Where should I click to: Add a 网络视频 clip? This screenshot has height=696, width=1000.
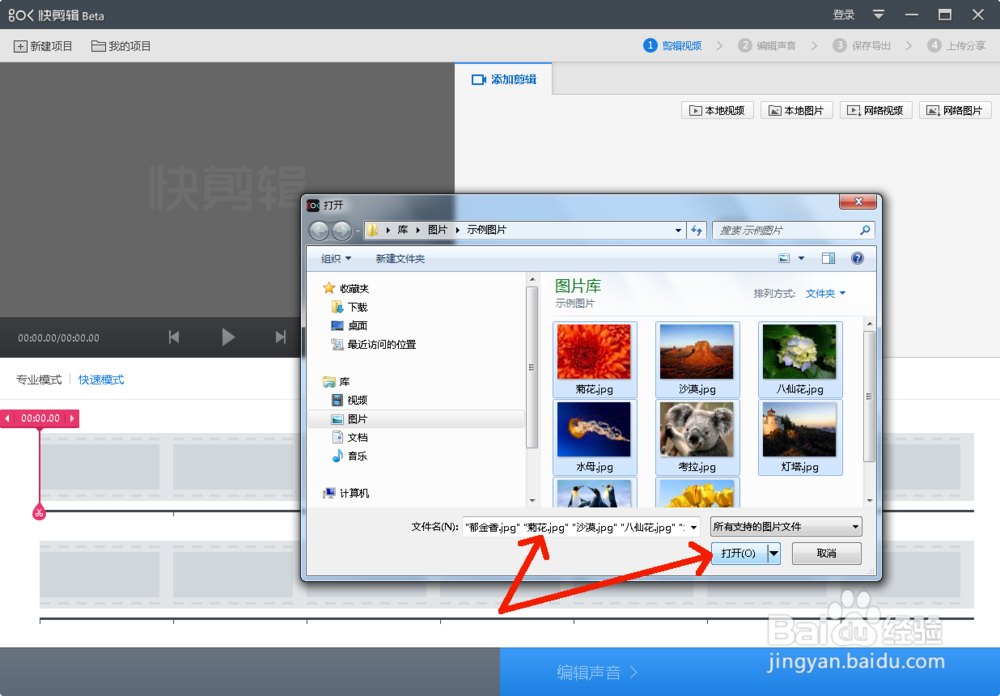tap(876, 110)
